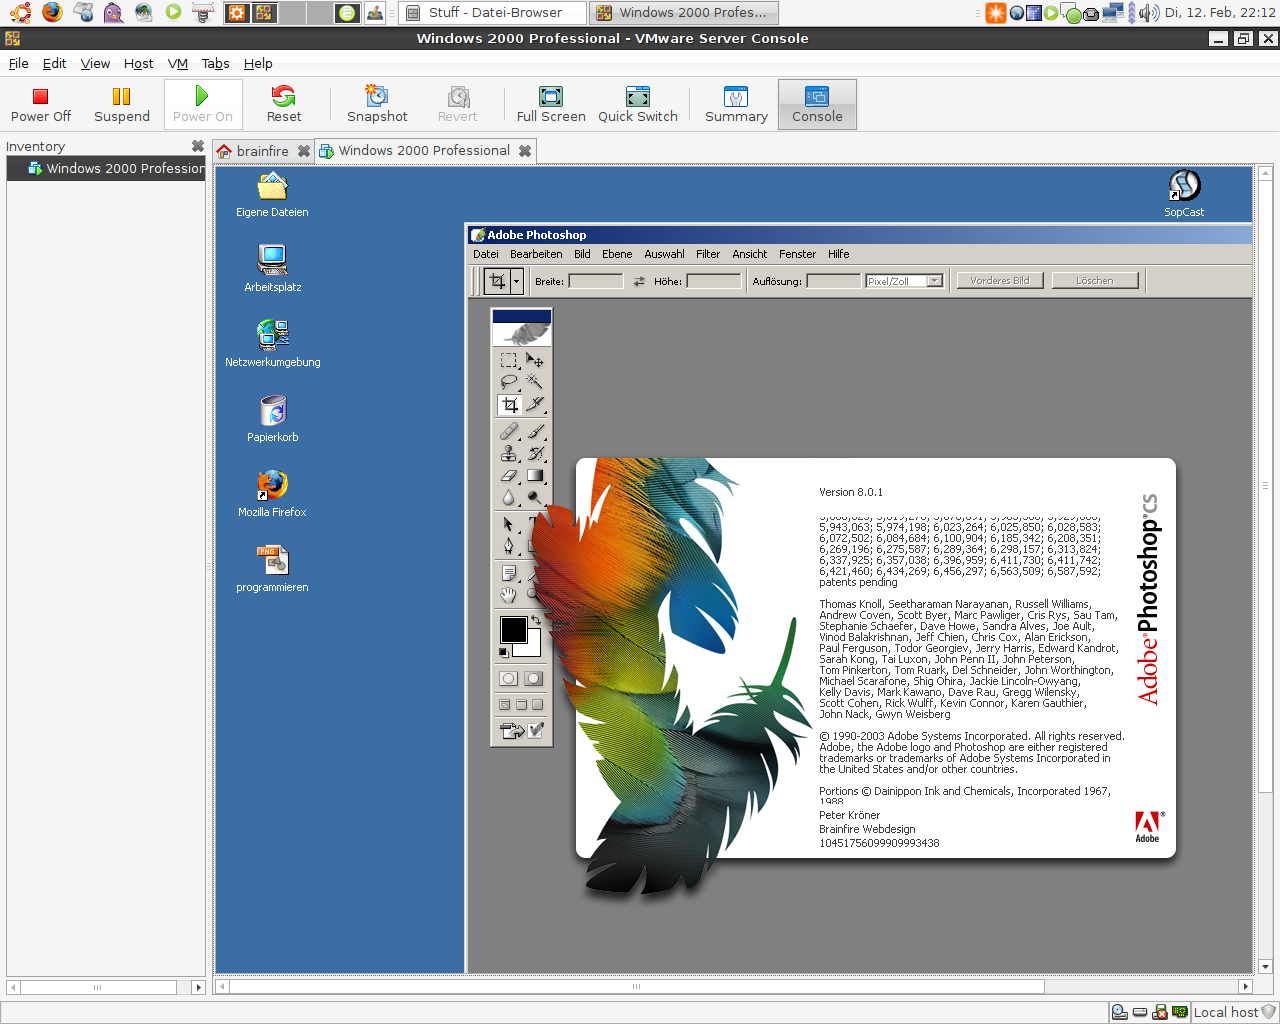Select the Move tool in Photoshop
Image resolution: width=1280 pixels, height=1024 pixels.
pyautogui.click(x=535, y=360)
